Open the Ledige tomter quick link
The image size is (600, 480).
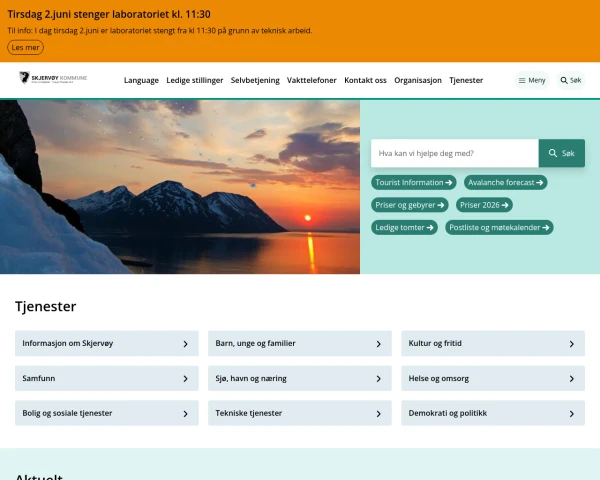click(404, 228)
